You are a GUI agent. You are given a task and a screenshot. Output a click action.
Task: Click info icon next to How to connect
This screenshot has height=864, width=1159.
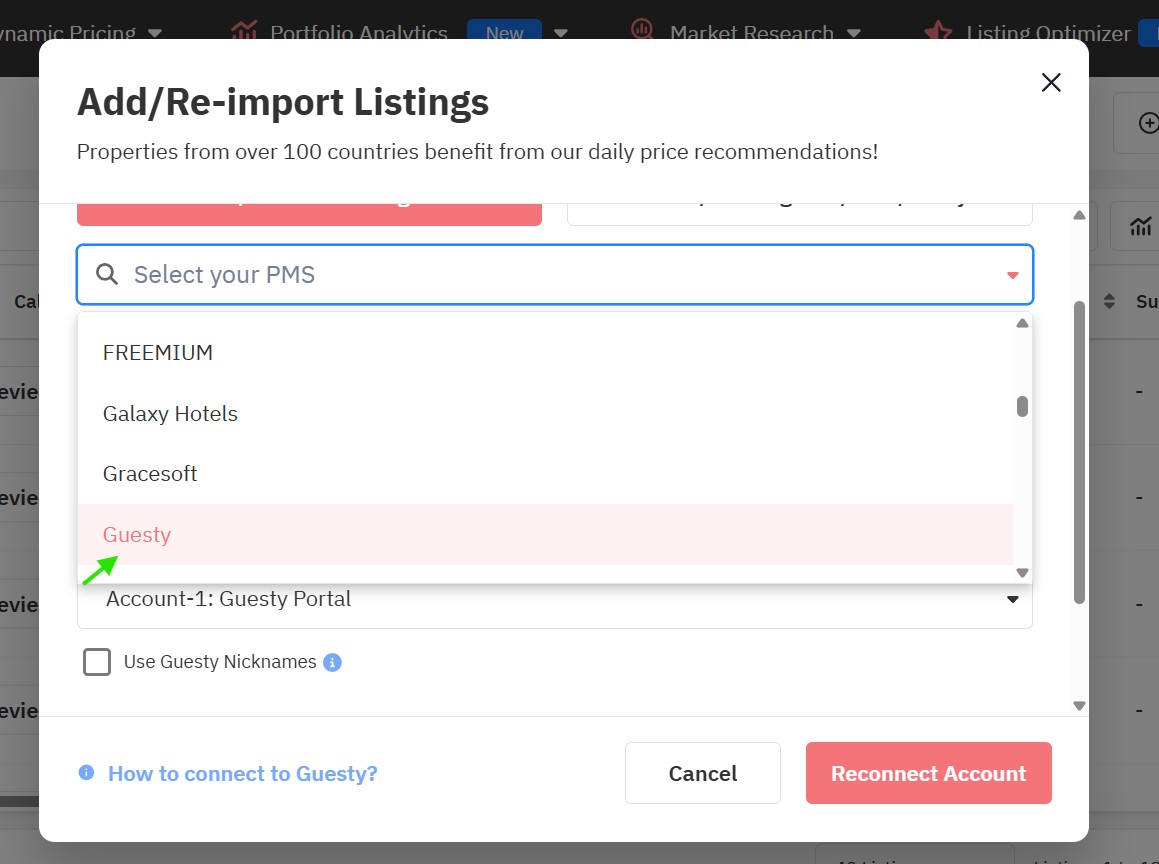[87, 773]
